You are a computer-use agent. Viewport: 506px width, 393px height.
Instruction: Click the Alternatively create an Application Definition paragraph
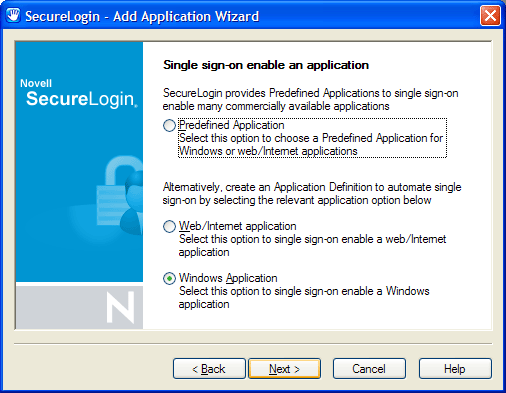pos(312,194)
